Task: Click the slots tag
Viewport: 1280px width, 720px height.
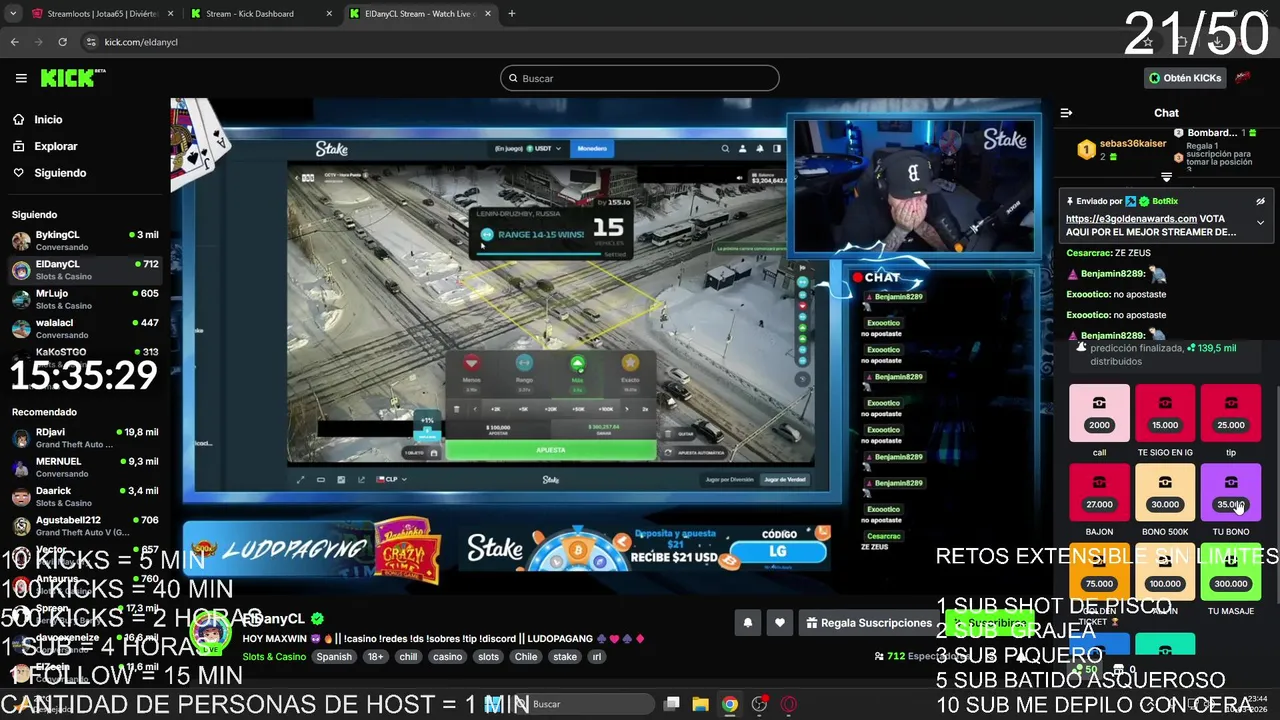Action: [488, 657]
